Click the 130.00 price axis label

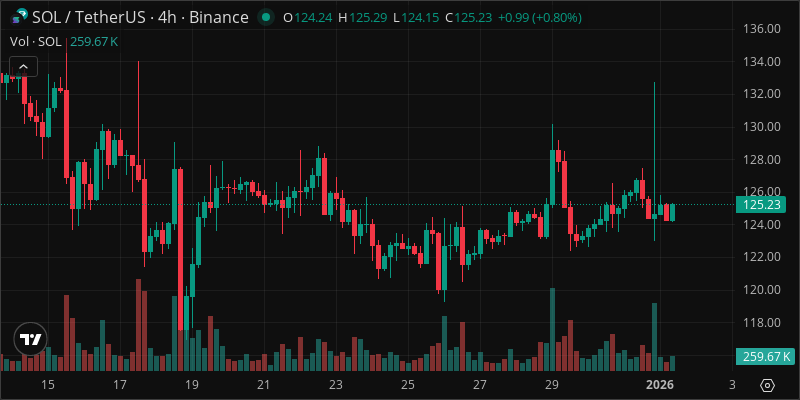point(763,127)
